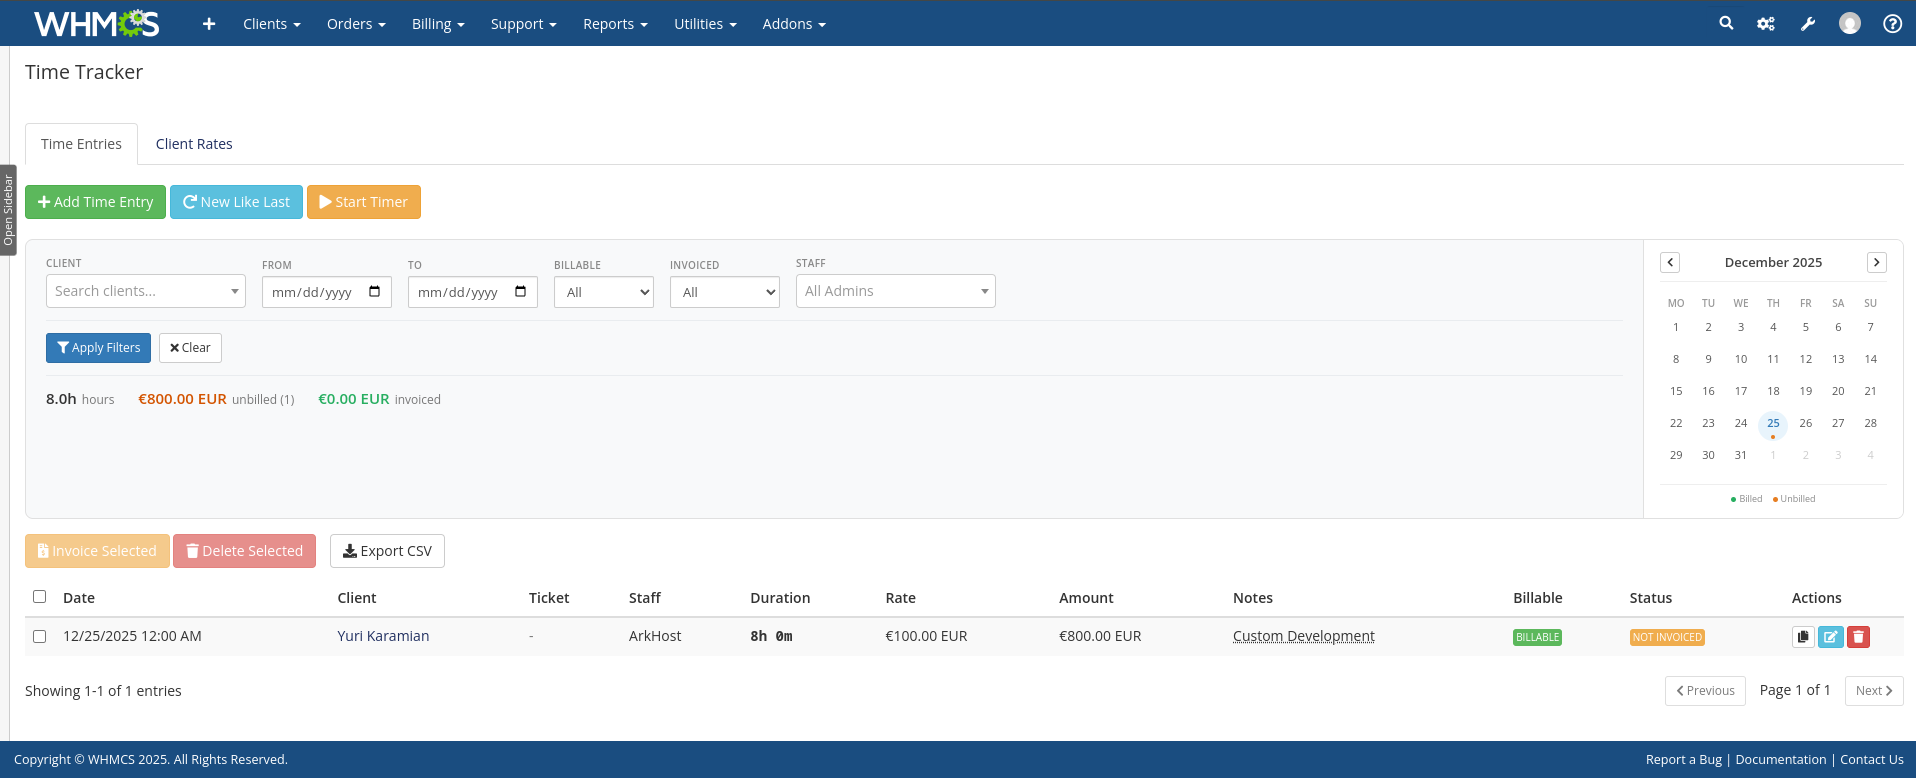Click the plus quick-add icon in navbar

point(209,24)
